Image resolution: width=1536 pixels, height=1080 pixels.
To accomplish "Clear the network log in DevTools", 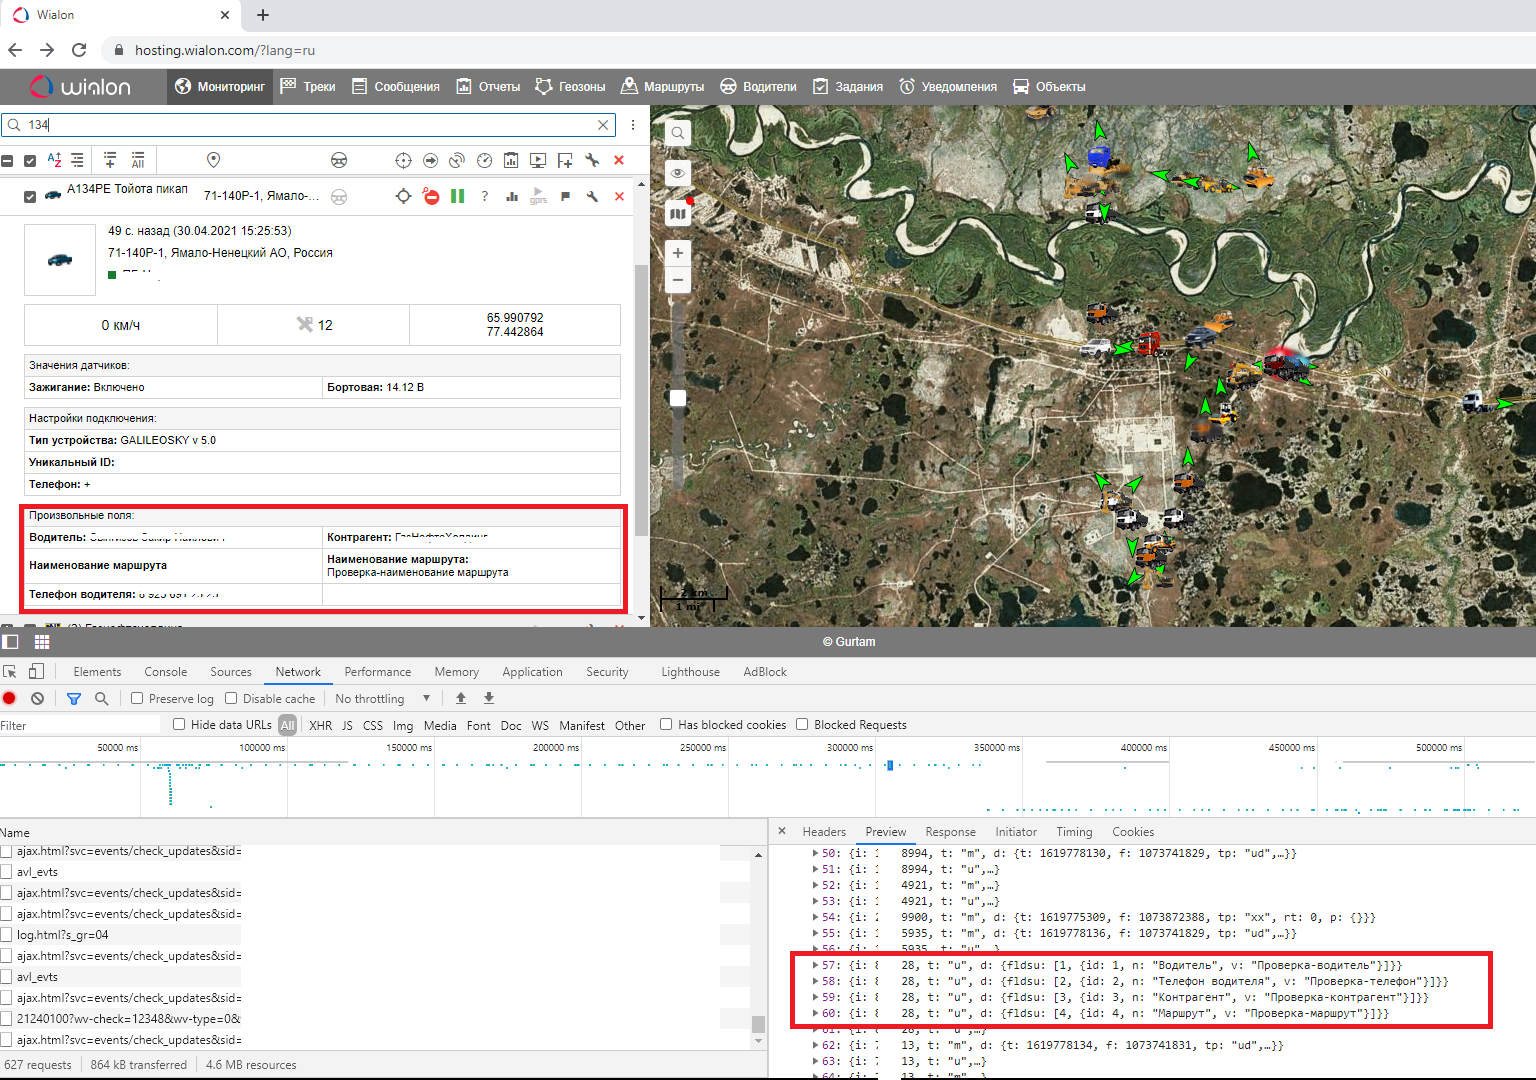I will point(37,699).
